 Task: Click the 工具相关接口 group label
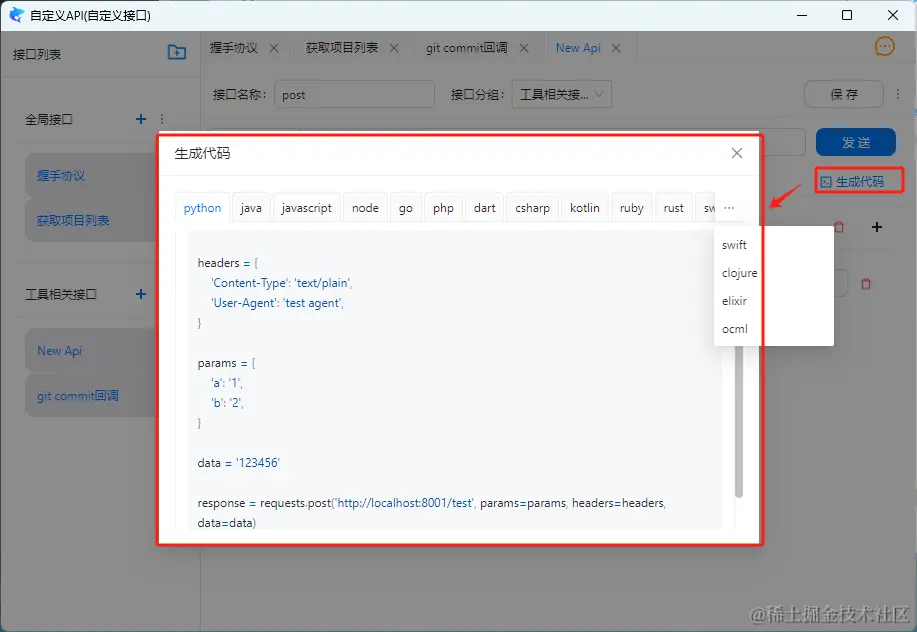click(61, 295)
